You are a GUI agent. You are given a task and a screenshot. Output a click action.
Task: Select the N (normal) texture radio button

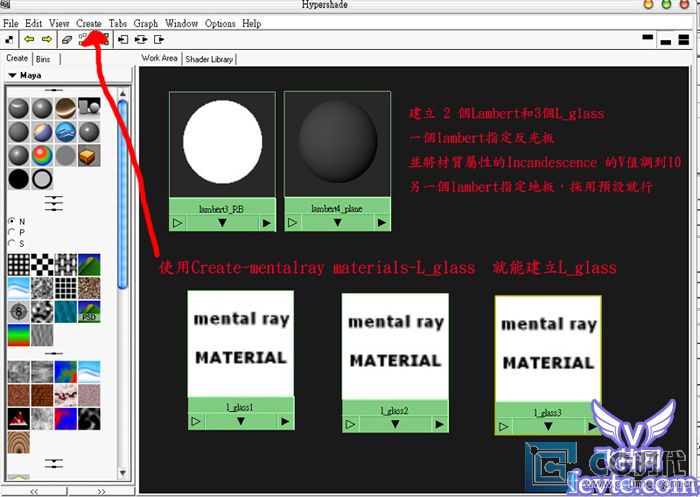point(12,221)
